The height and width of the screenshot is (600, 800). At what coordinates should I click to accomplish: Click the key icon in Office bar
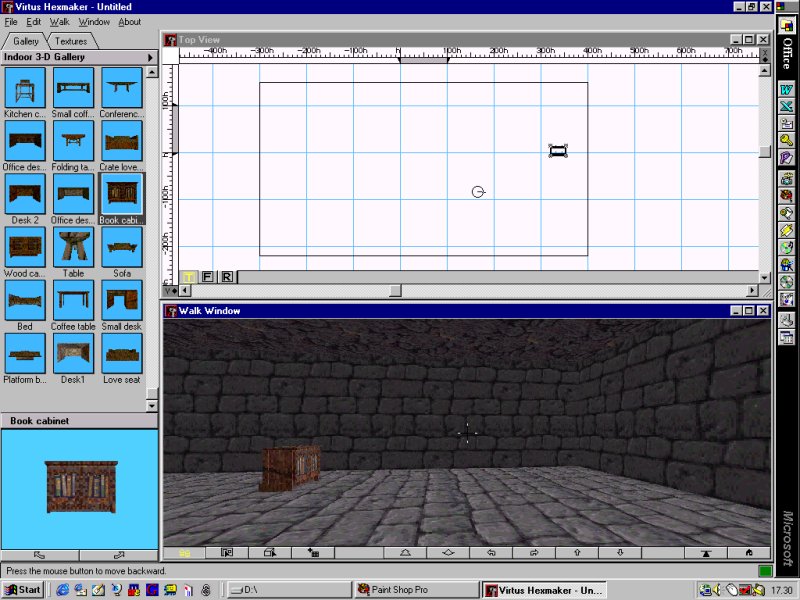[x=786, y=140]
